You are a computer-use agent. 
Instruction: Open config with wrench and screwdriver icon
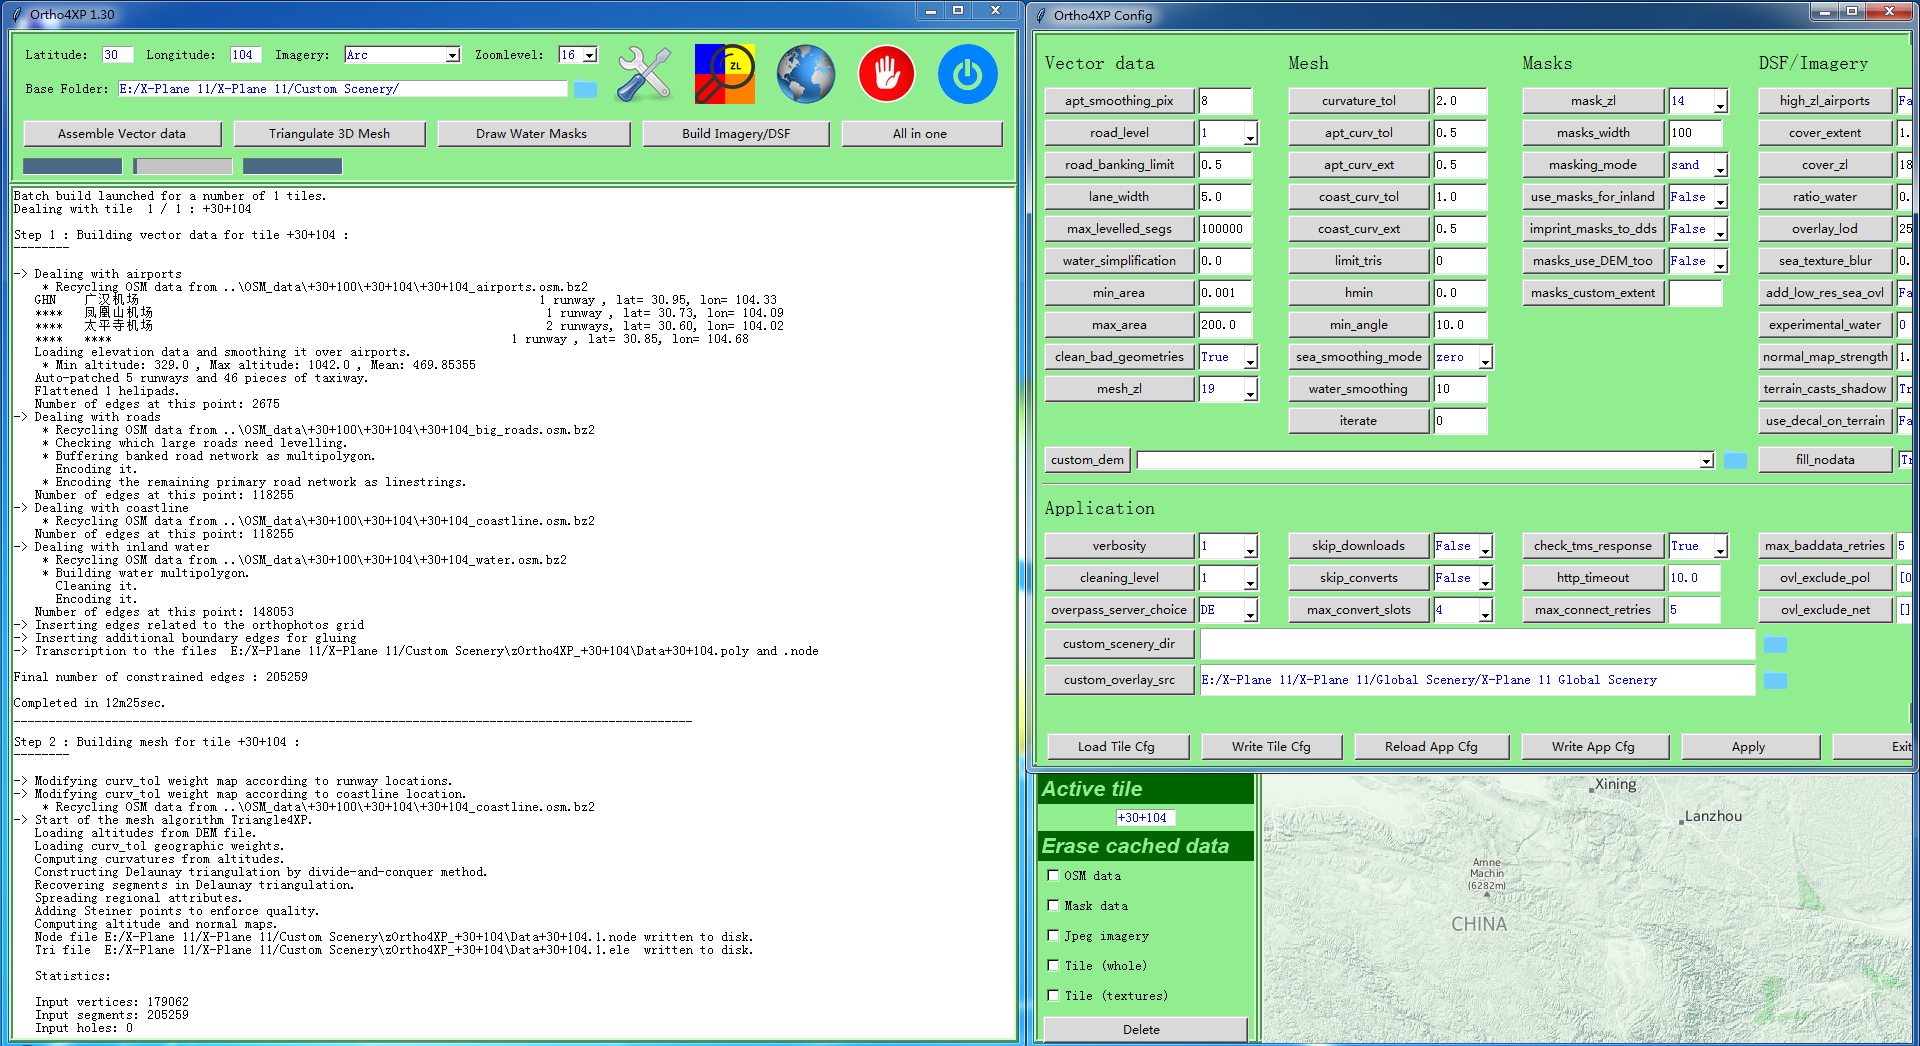point(644,74)
